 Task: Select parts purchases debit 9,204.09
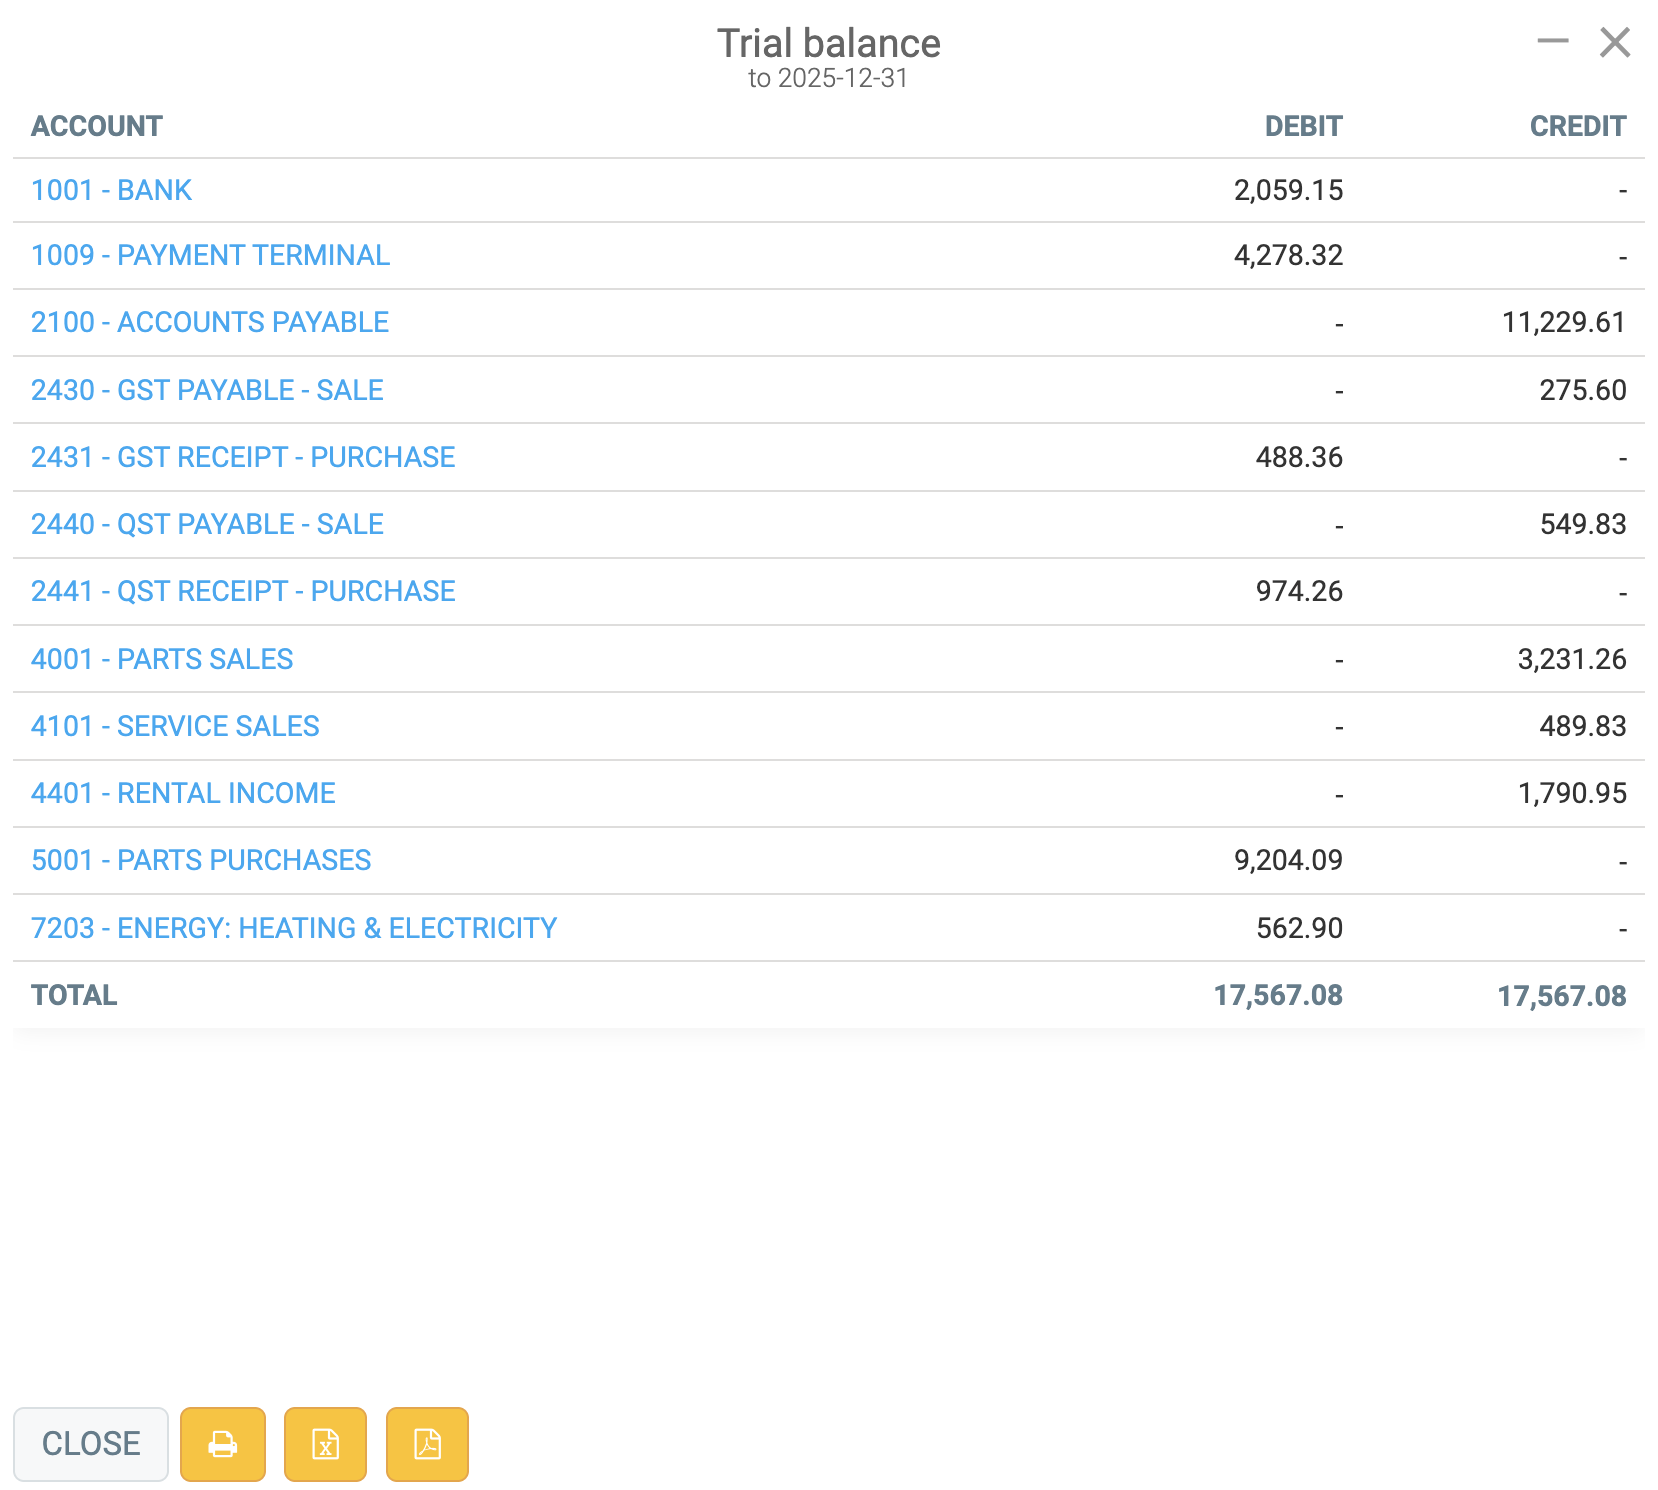tap(1288, 860)
